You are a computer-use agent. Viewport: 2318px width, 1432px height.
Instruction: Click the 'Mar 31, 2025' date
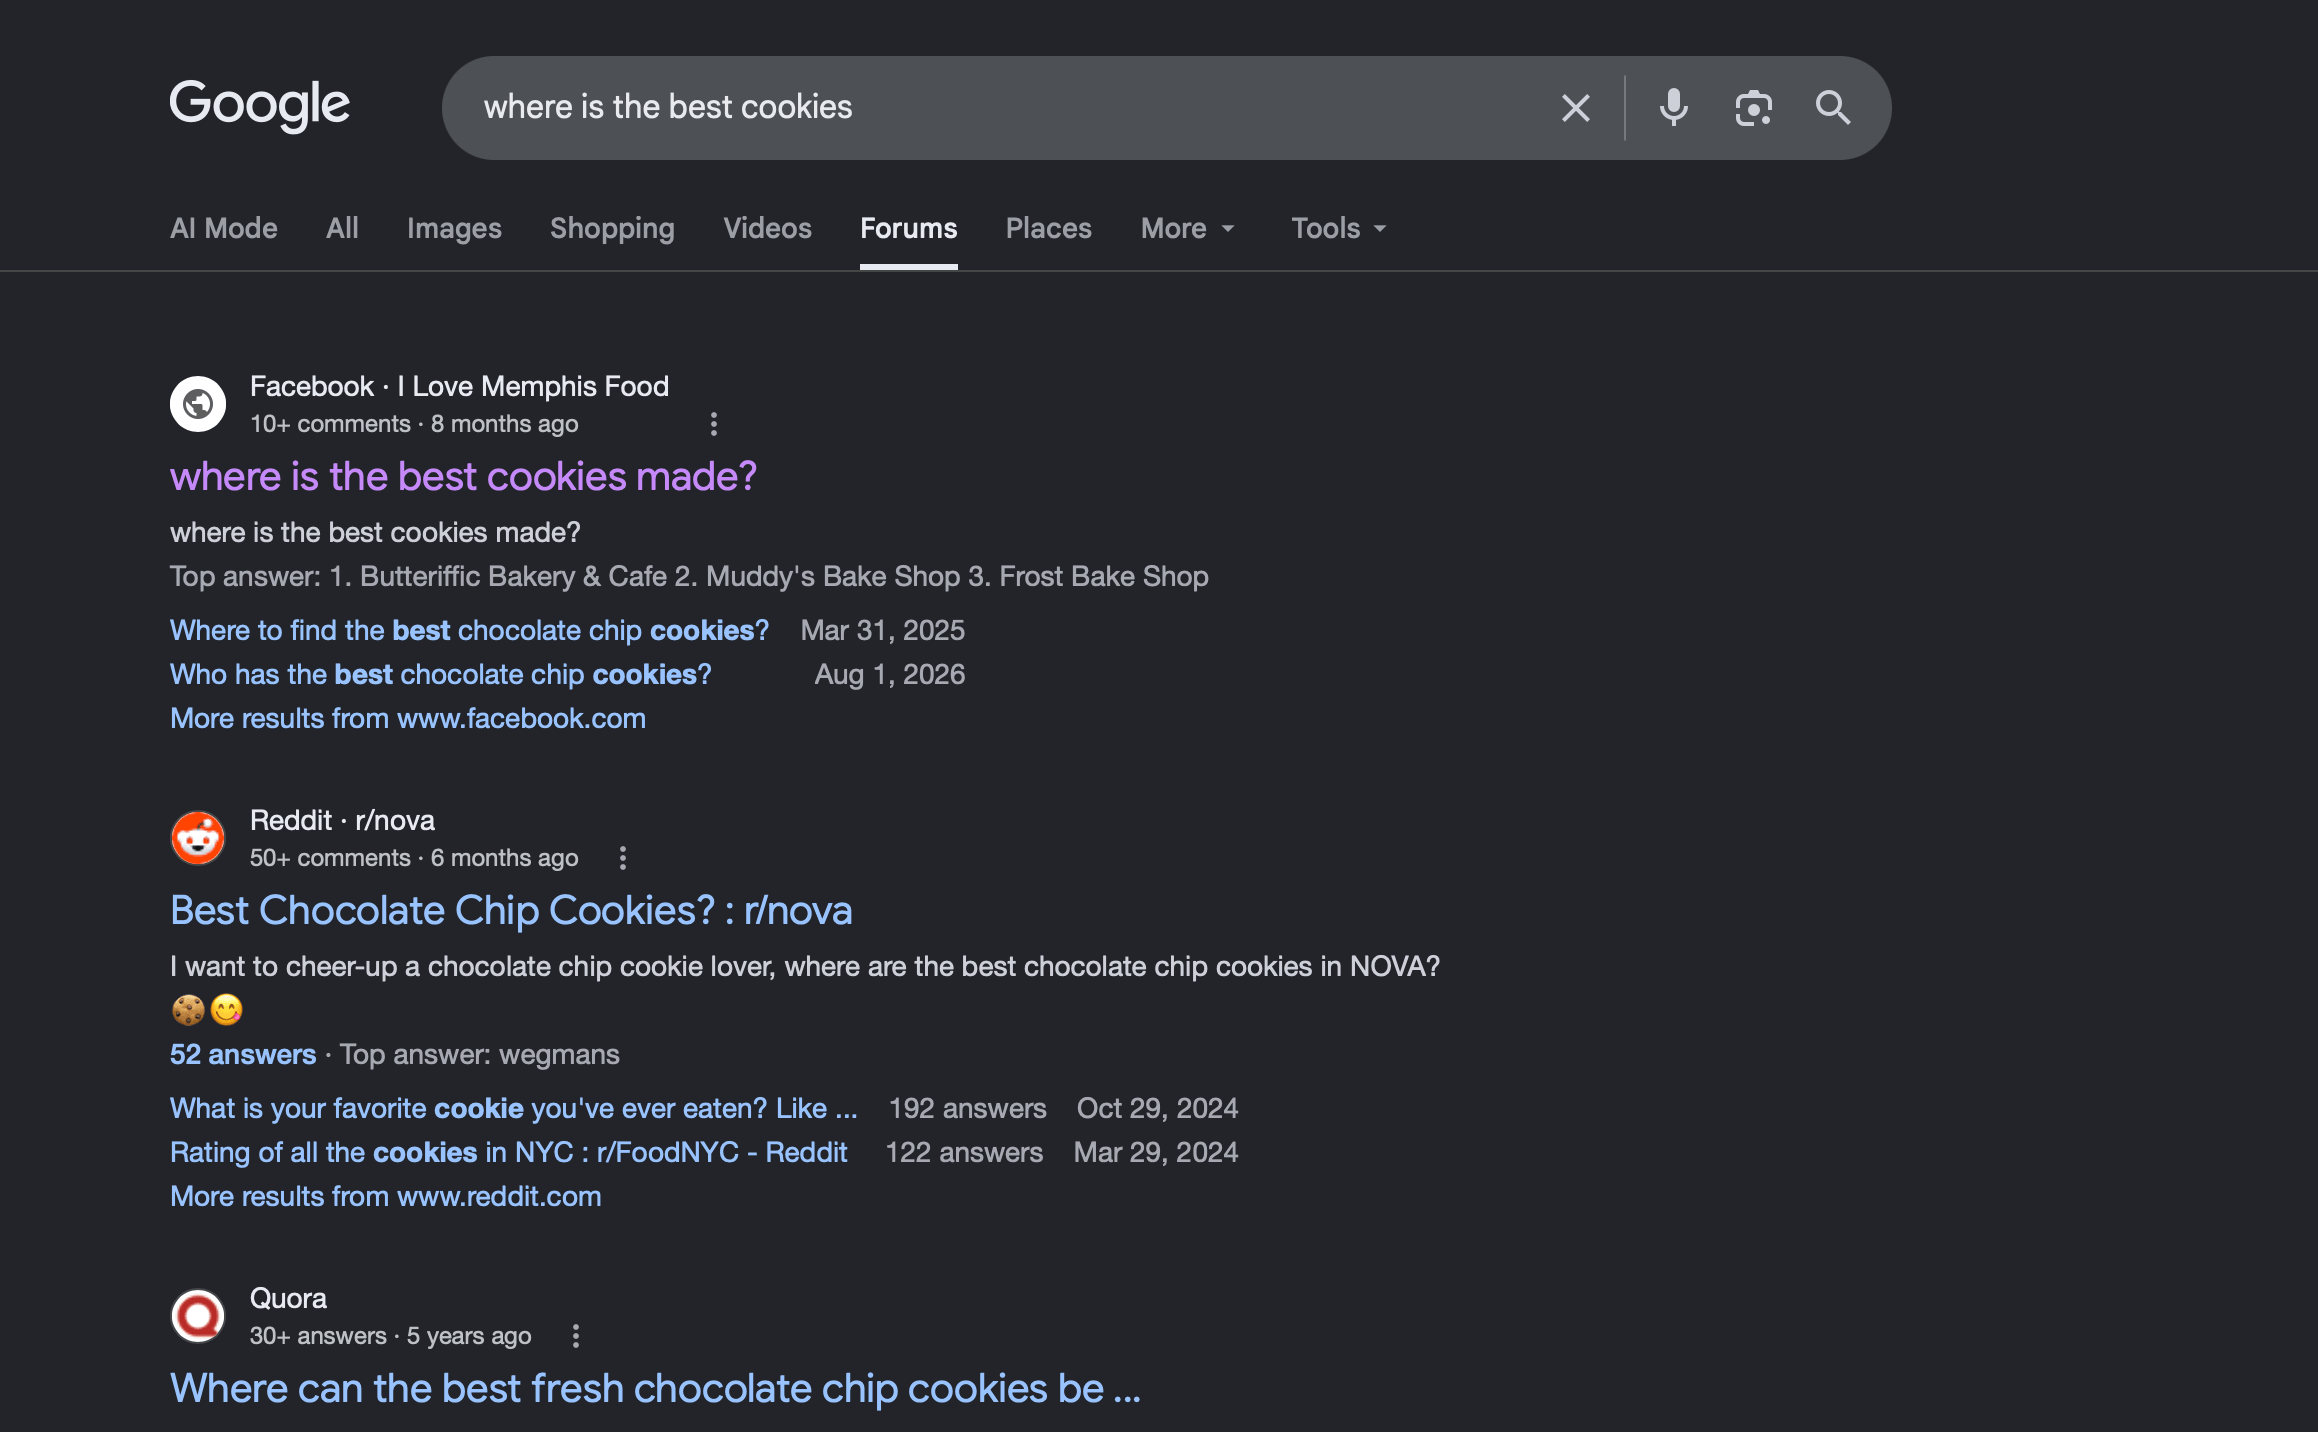coord(883,630)
